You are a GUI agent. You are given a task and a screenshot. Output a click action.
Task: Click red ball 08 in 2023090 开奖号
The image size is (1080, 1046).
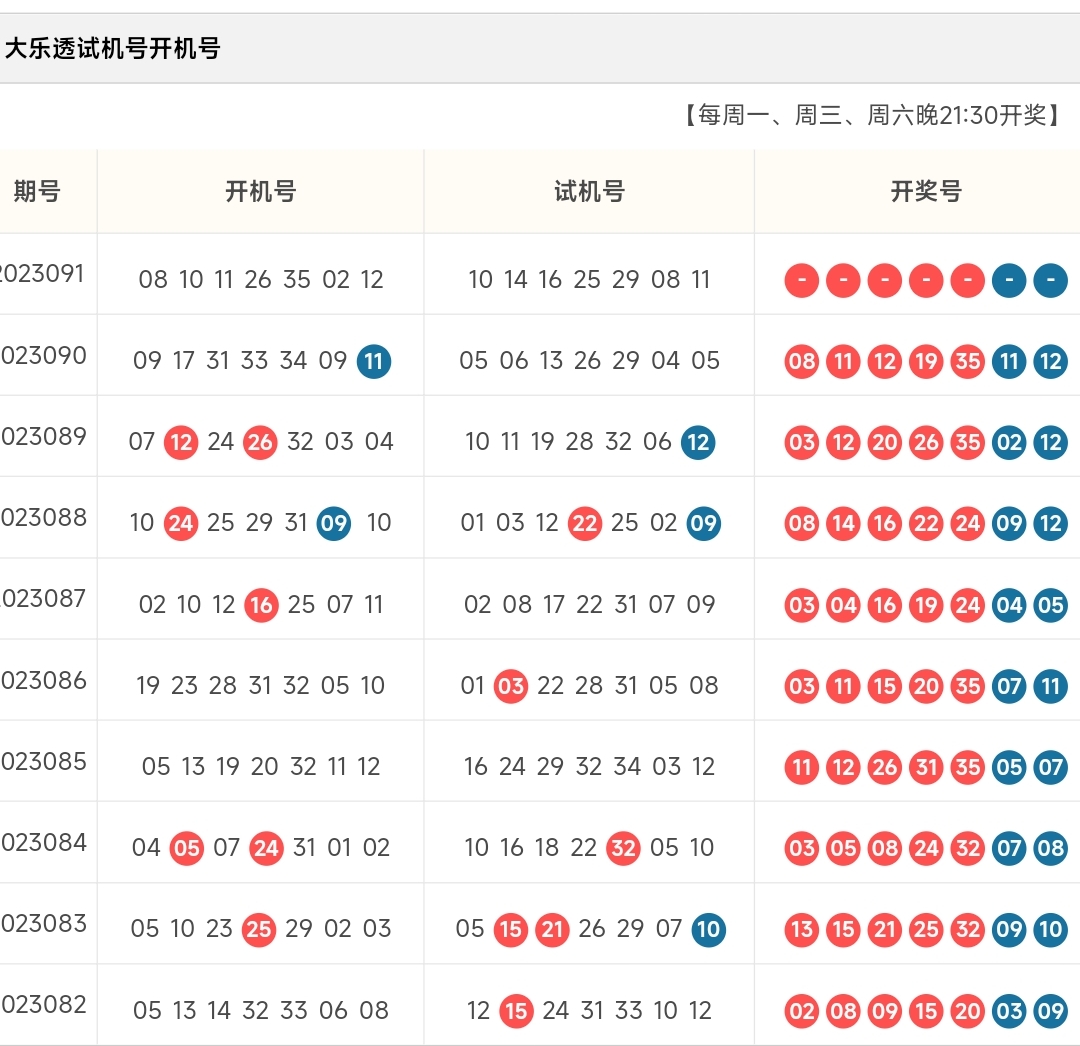click(802, 362)
